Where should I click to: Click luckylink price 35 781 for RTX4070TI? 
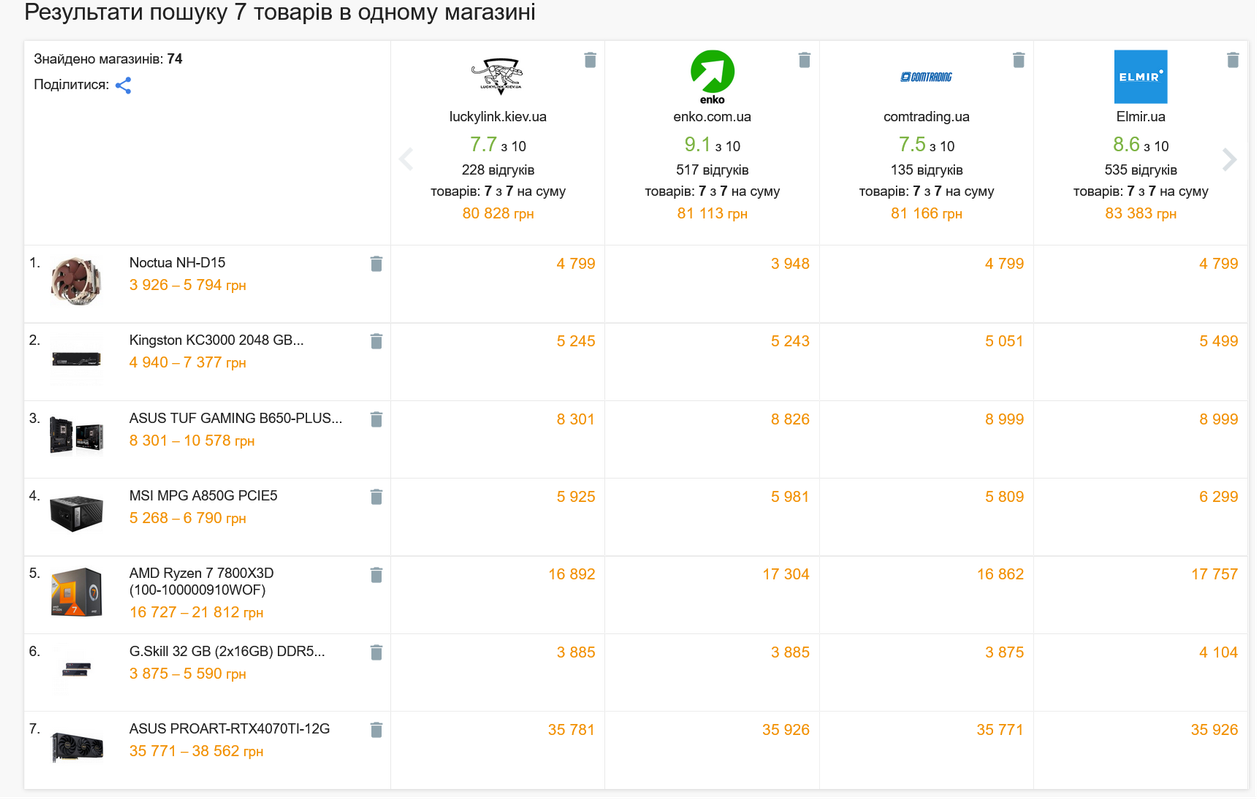tap(572, 730)
